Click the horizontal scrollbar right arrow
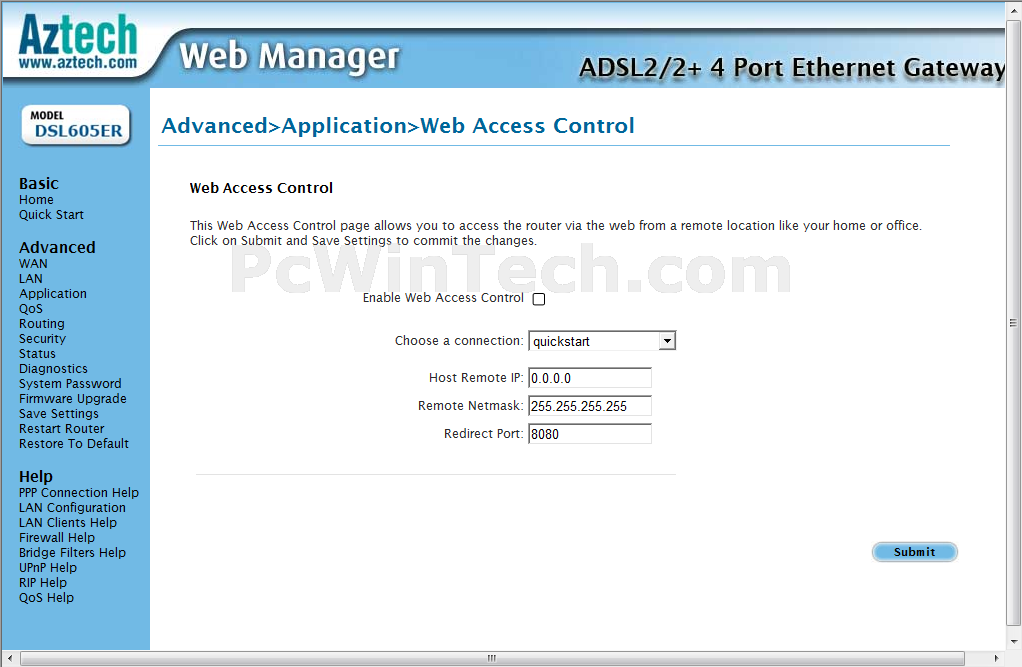1022x667 pixels. click(996, 658)
